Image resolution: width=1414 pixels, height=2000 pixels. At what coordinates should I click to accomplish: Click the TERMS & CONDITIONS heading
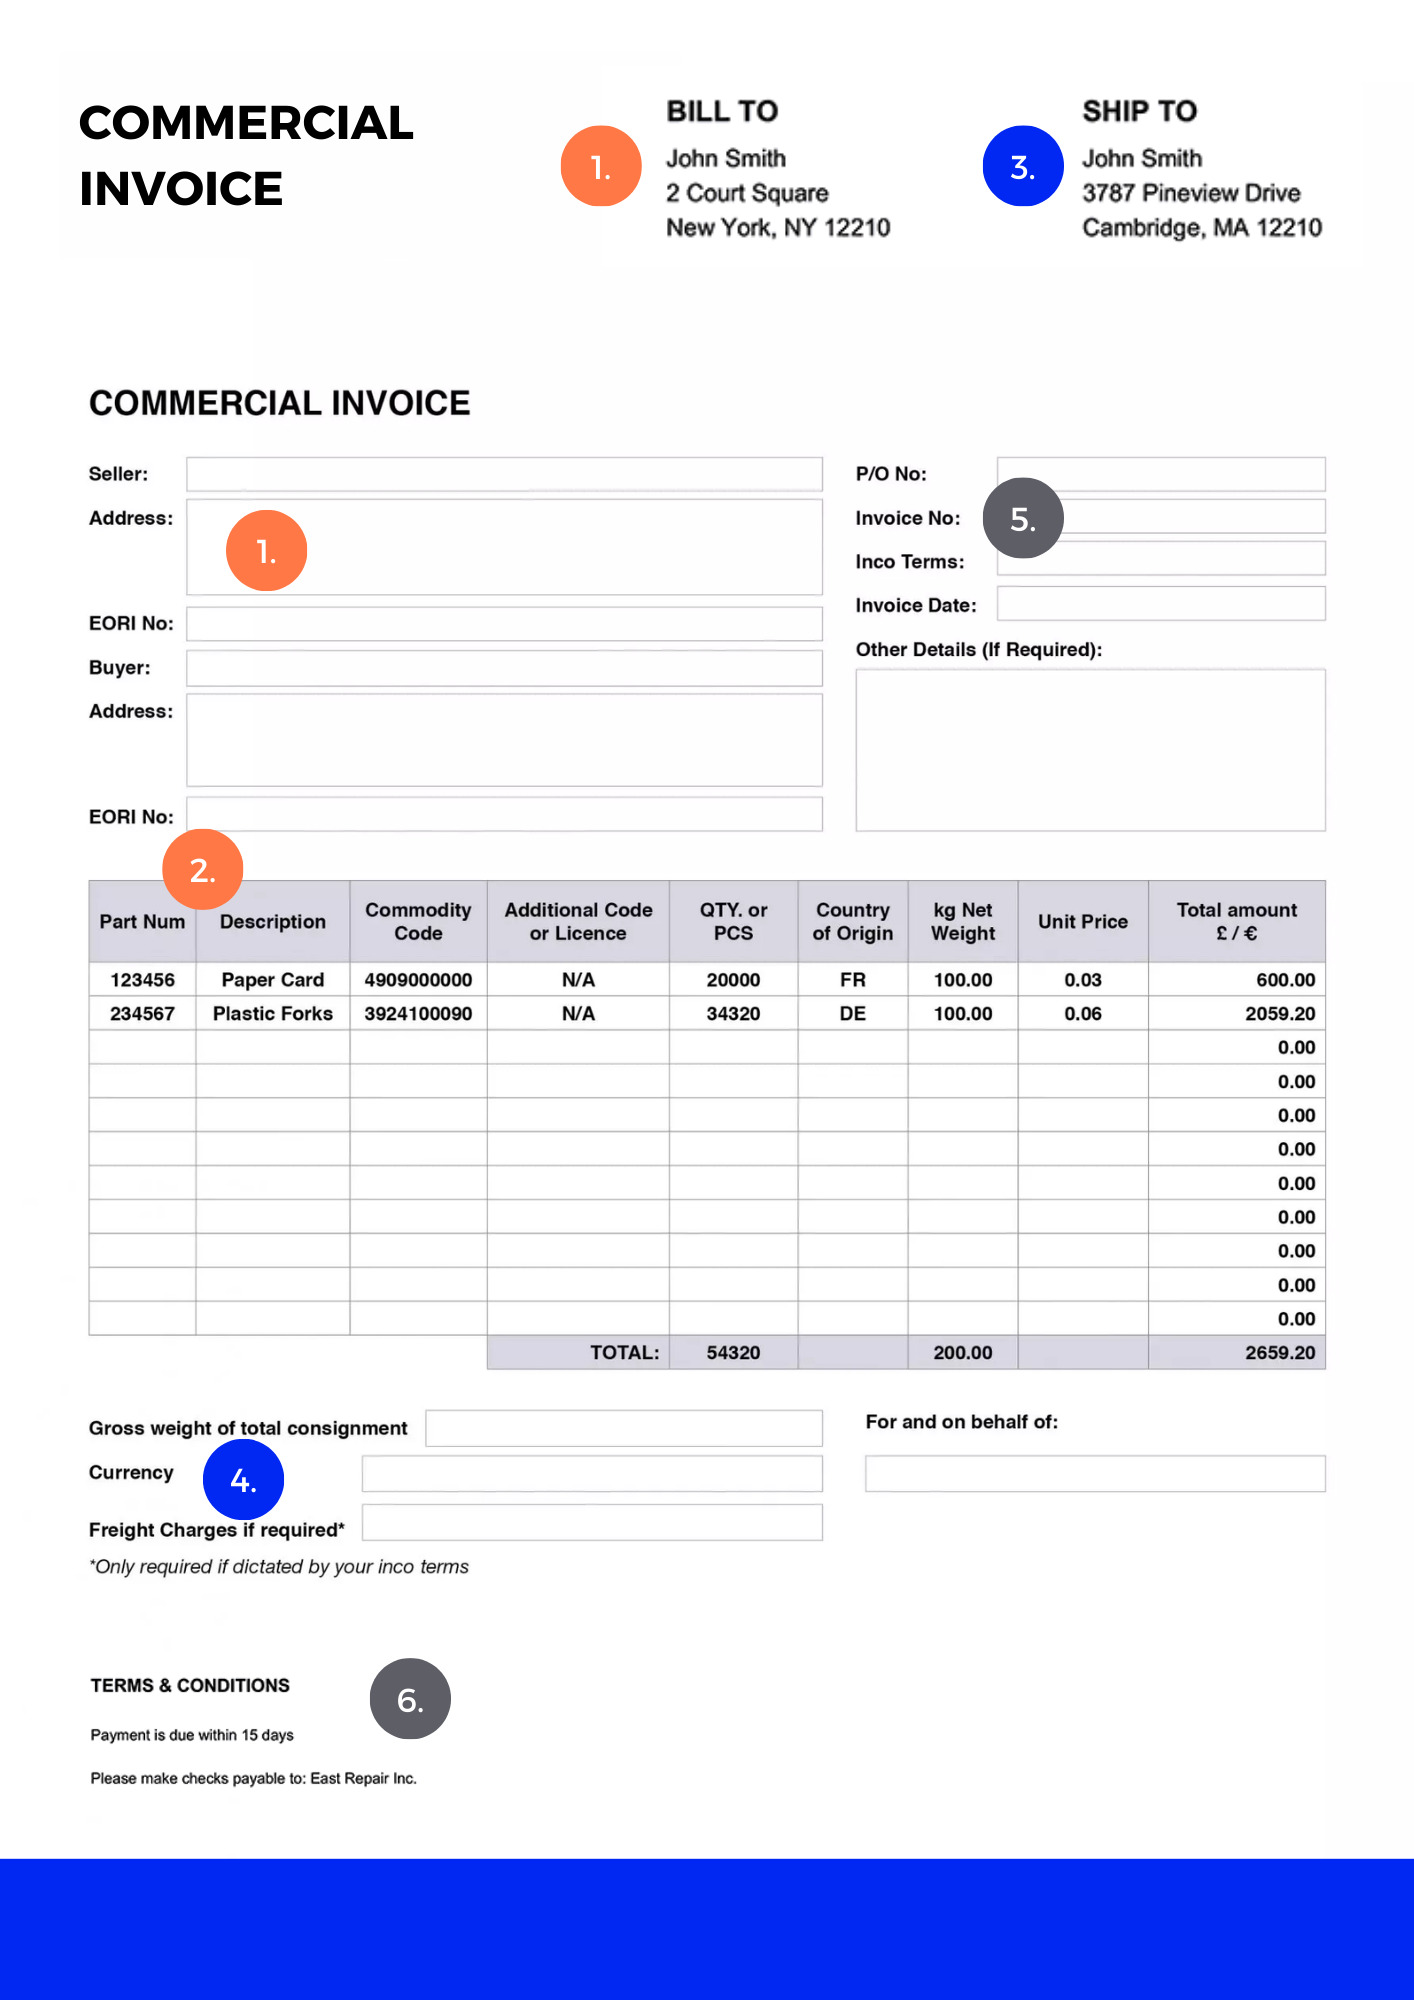(x=190, y=1686)
